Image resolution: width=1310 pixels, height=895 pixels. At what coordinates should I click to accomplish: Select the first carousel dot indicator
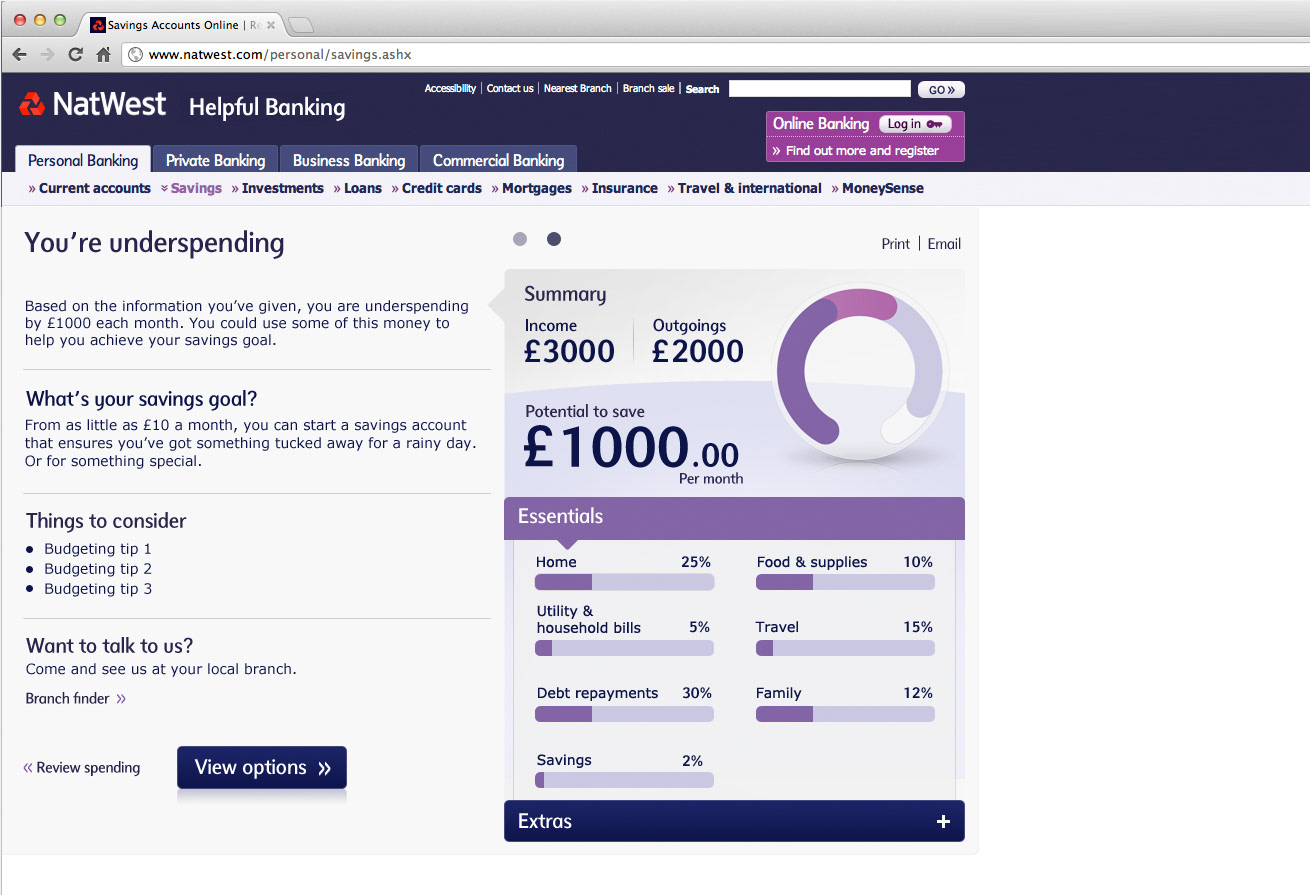pyautogui.click(x=519, y=239)
